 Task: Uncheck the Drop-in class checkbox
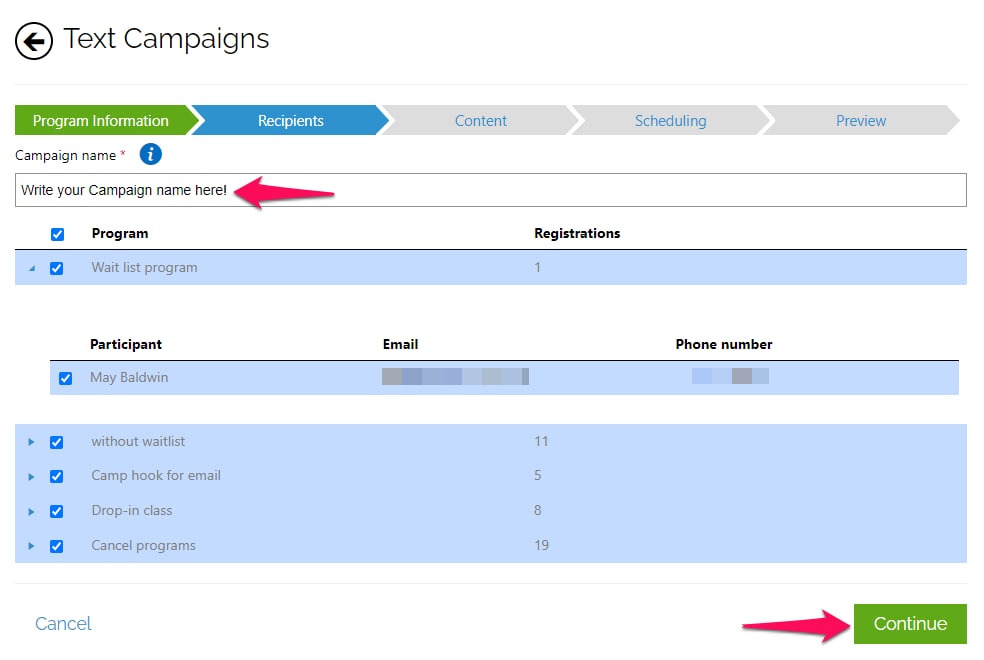(x=57, y=511)
